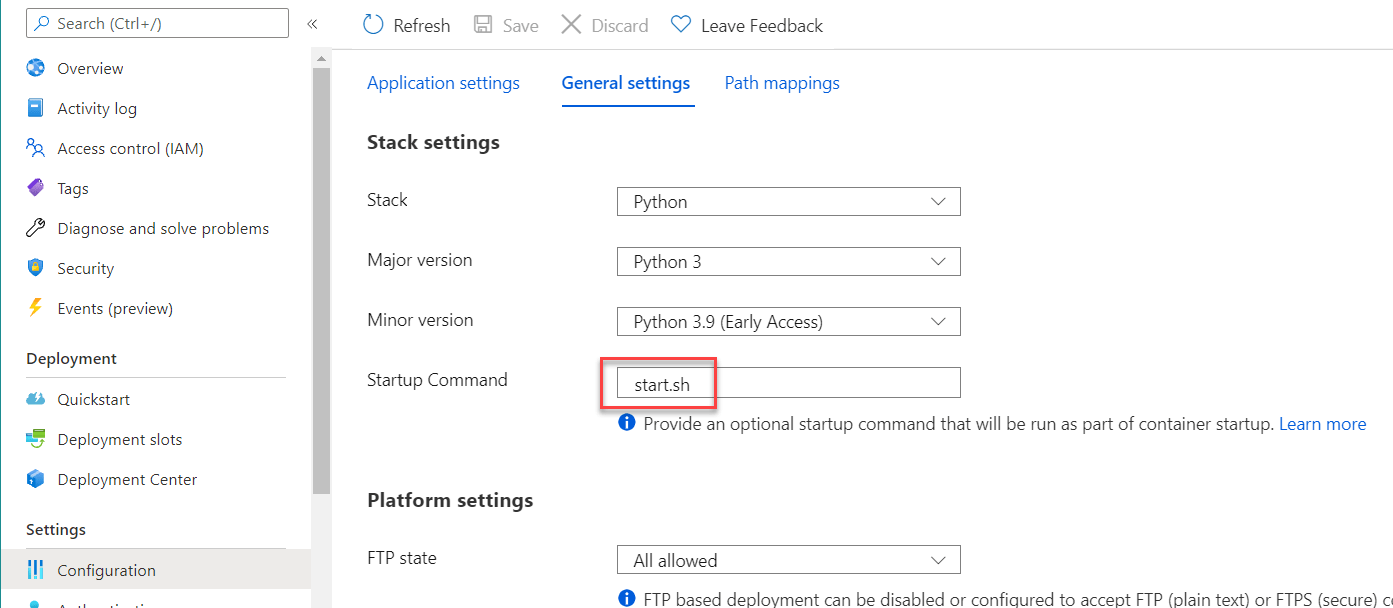Open the Minor version dropdown

(x=788, y=321)
